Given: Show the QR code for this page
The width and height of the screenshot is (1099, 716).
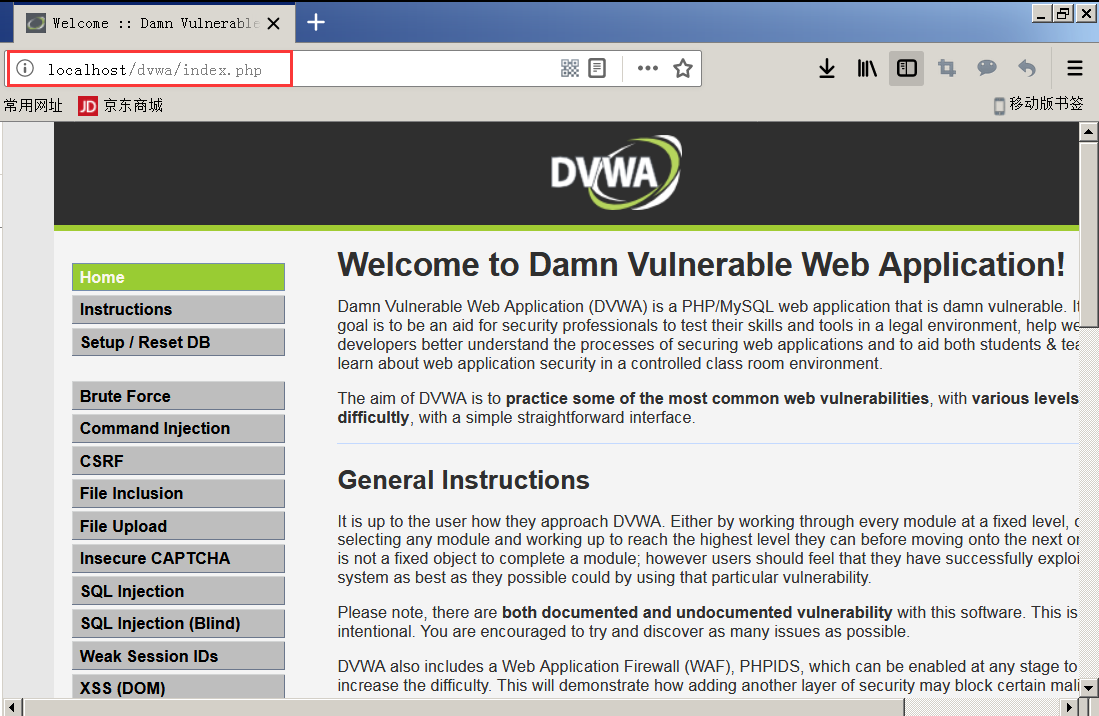Looking at the screenshot, I should pos(570,68).
